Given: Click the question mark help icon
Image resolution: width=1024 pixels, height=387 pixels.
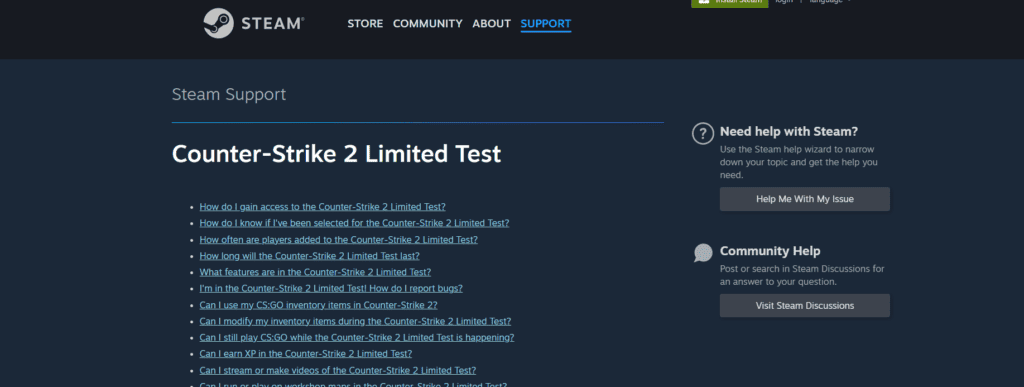Looking at the screenshot, I should click(x=703, y=134).
